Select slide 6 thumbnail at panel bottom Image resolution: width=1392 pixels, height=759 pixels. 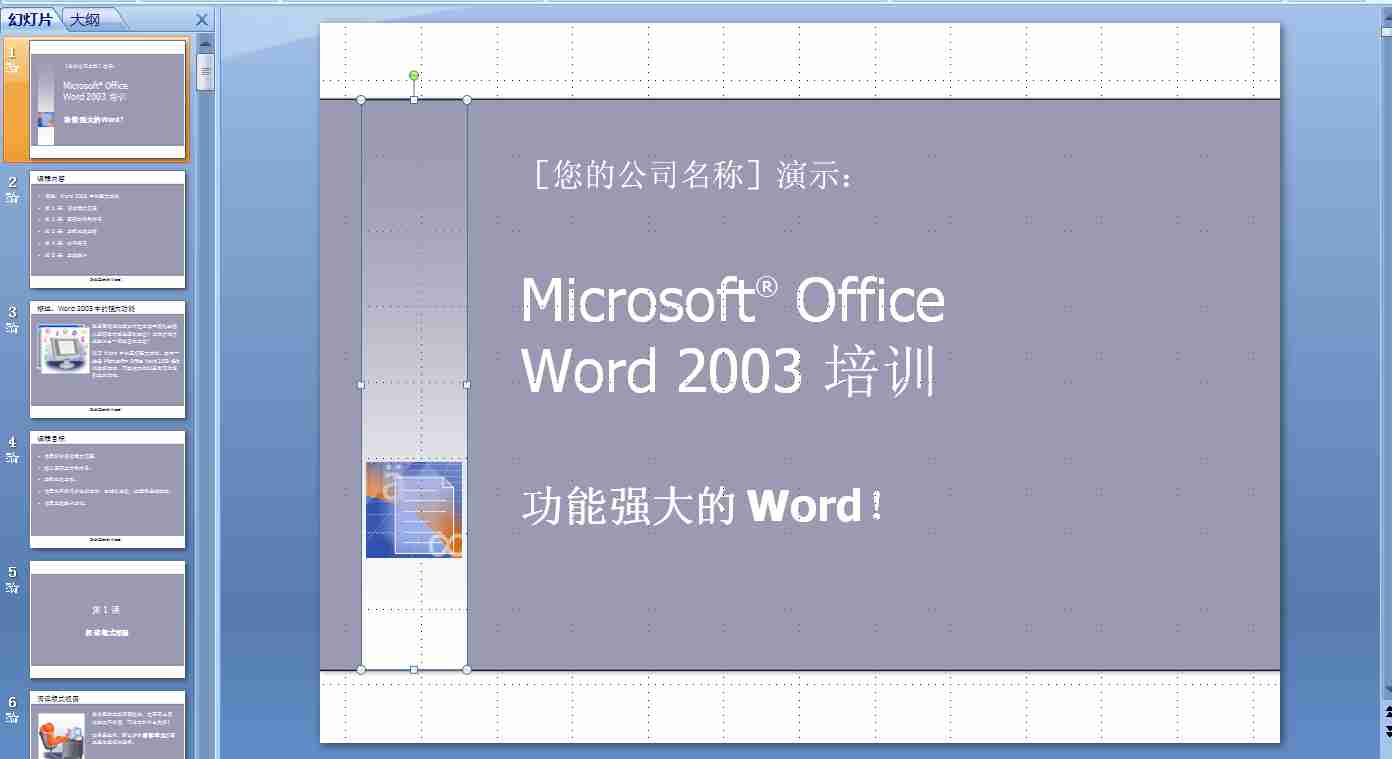click(x=108, y=725)
